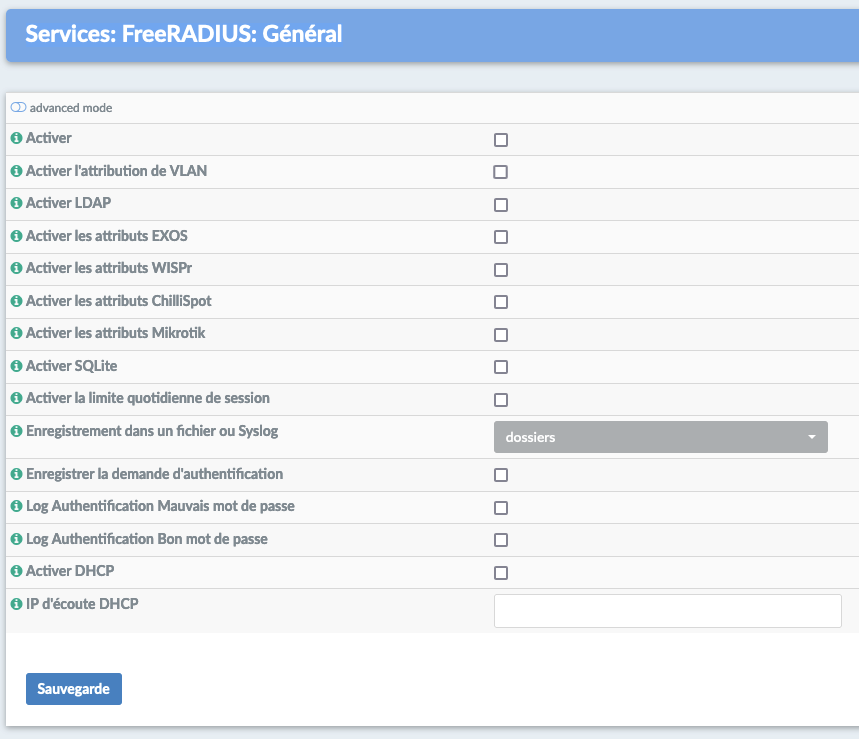This screenshot has width=859, height=739.
Task: Check the attributs WISPr box
Action: pyautogui.click(x=501, y=270)
